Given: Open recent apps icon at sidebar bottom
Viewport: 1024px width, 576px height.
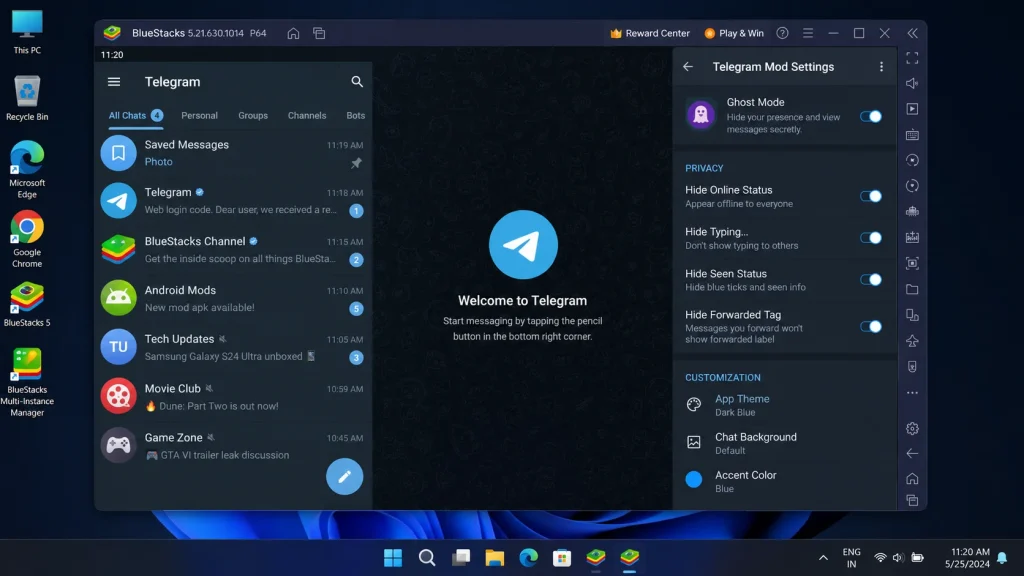Looking at the screenshot, I should click(x=912, y=500).
